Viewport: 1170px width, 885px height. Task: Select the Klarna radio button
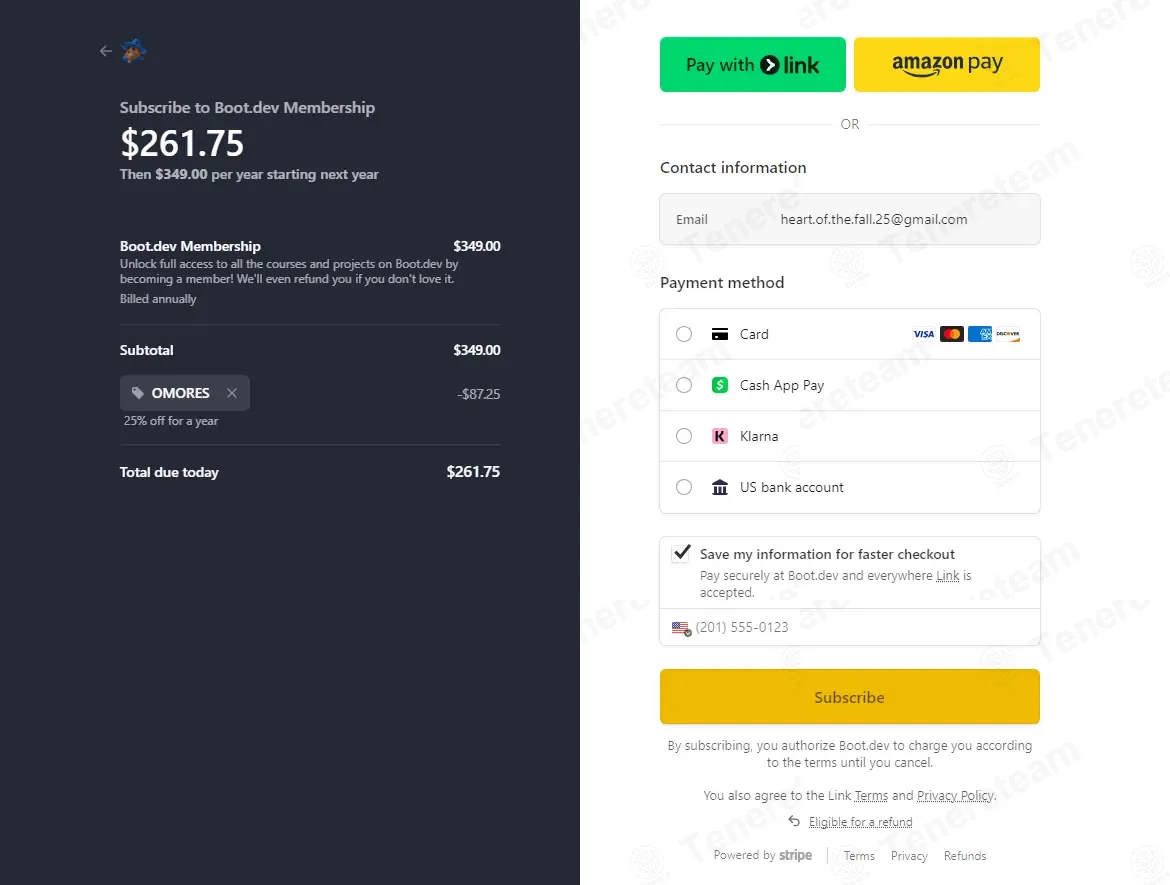[x=684, y=436]
